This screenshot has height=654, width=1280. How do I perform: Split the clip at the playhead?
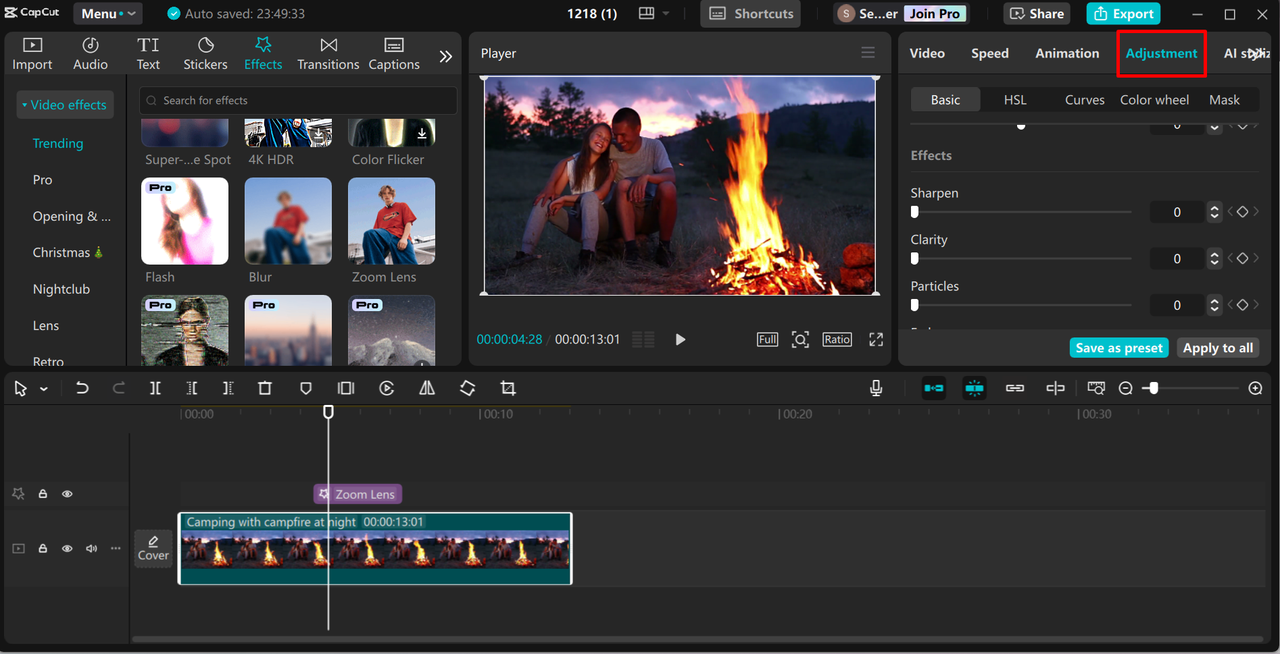click(155, 388)
